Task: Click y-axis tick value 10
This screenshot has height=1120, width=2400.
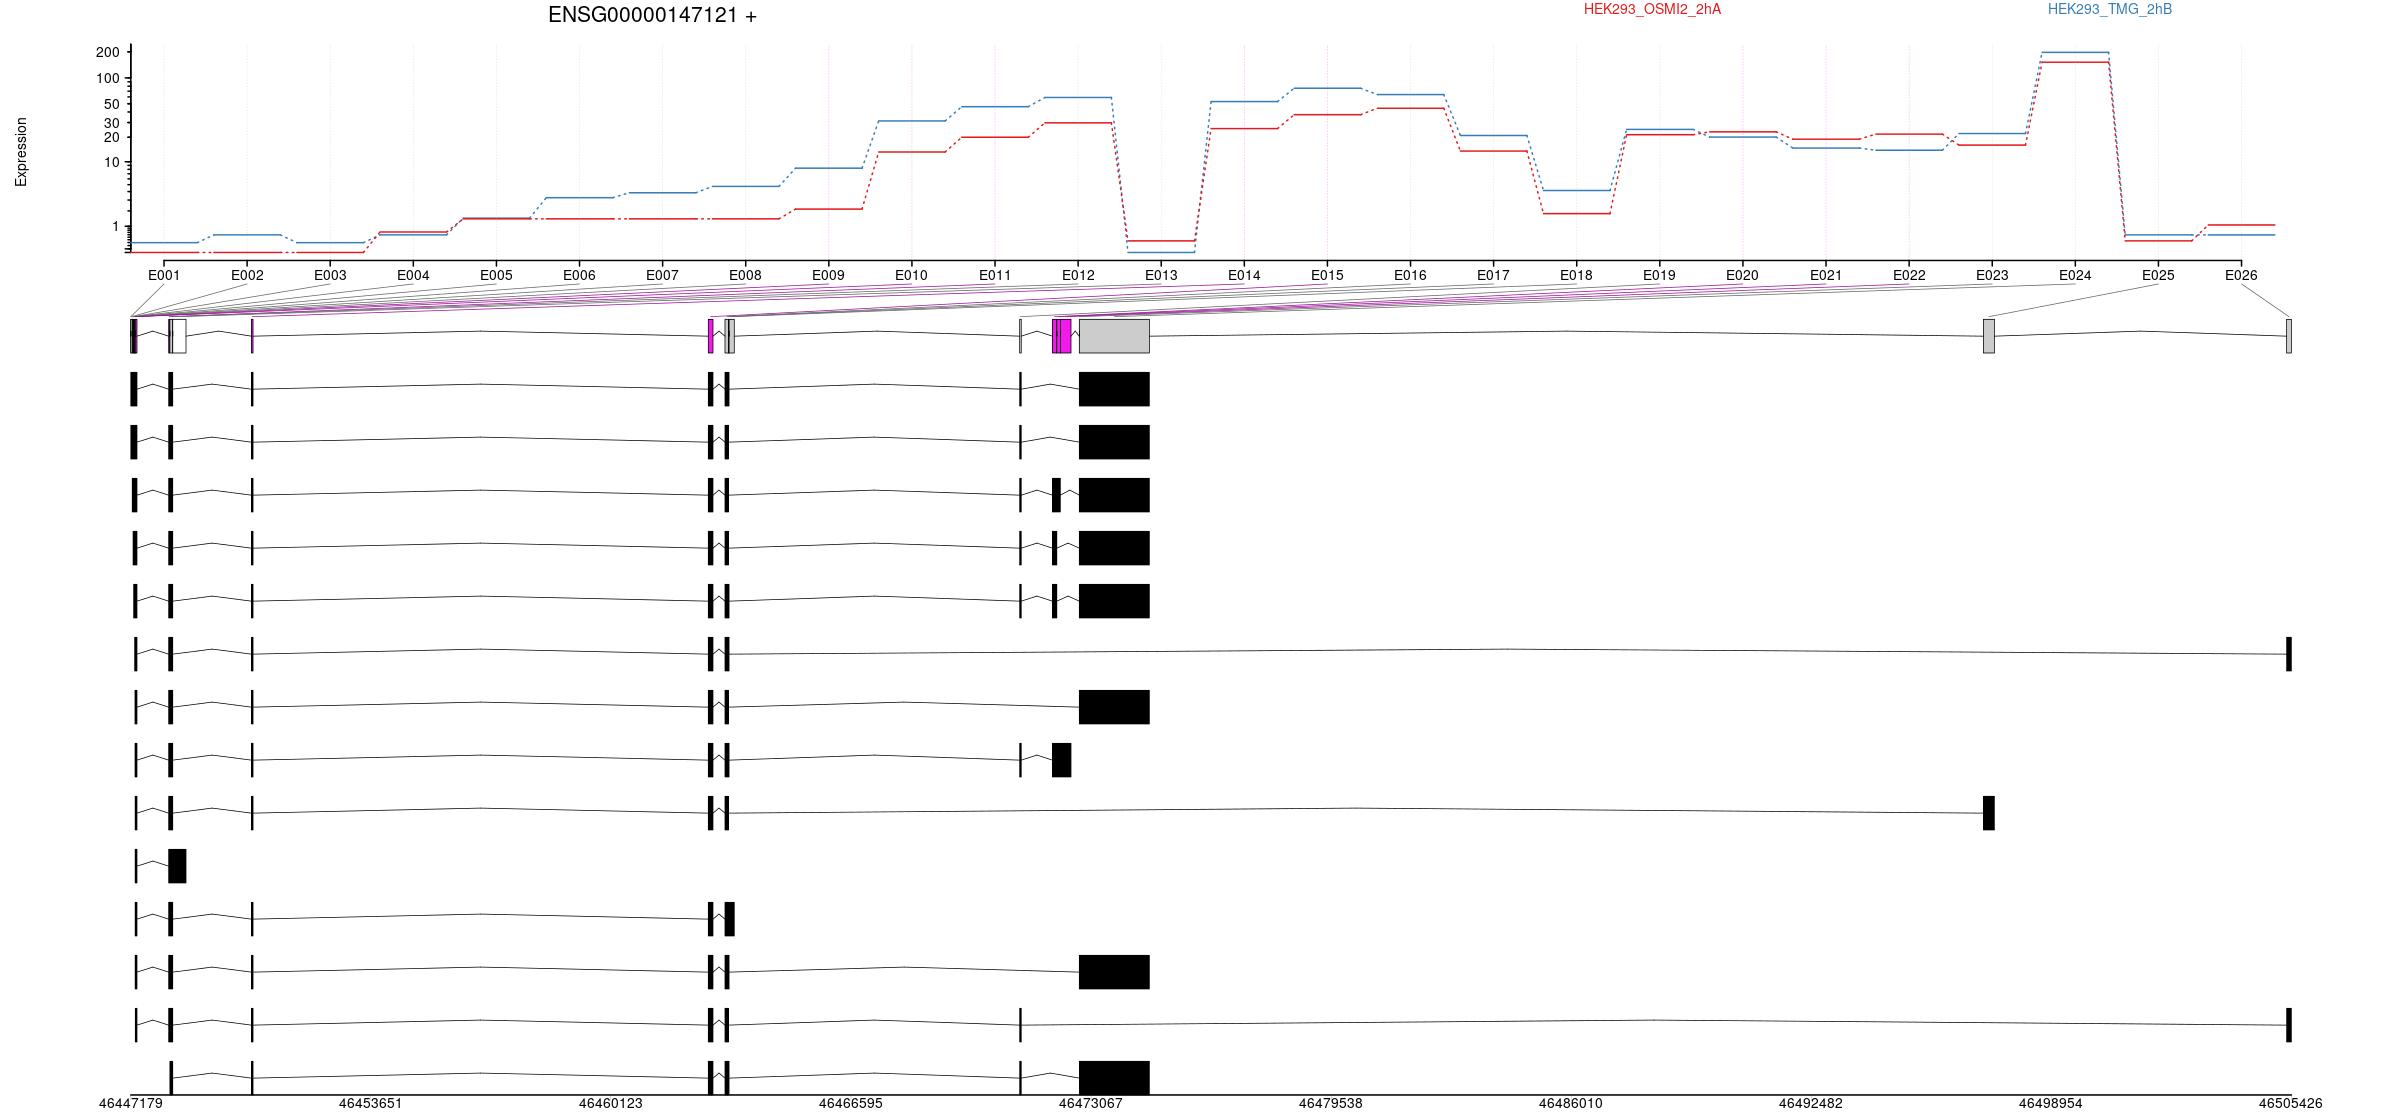Action: click(x=111, y=162)
